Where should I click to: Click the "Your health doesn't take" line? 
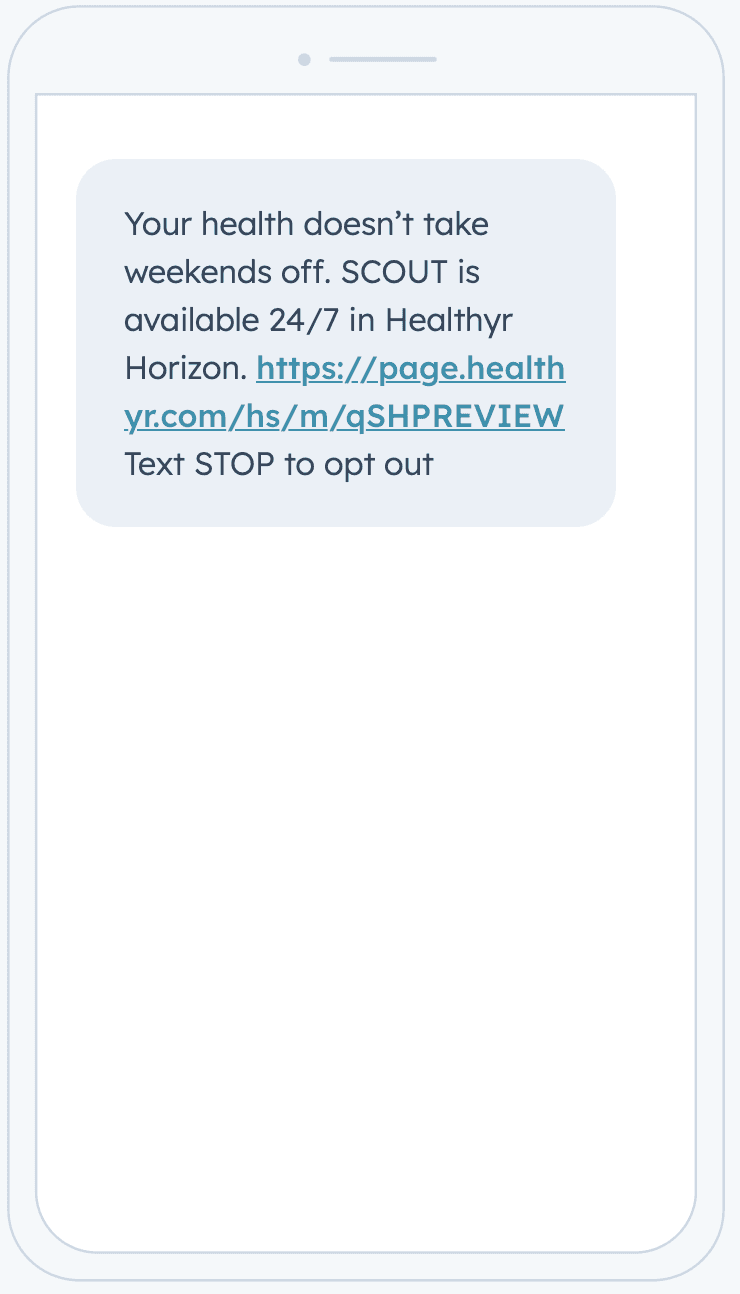[x=306, y=224]
